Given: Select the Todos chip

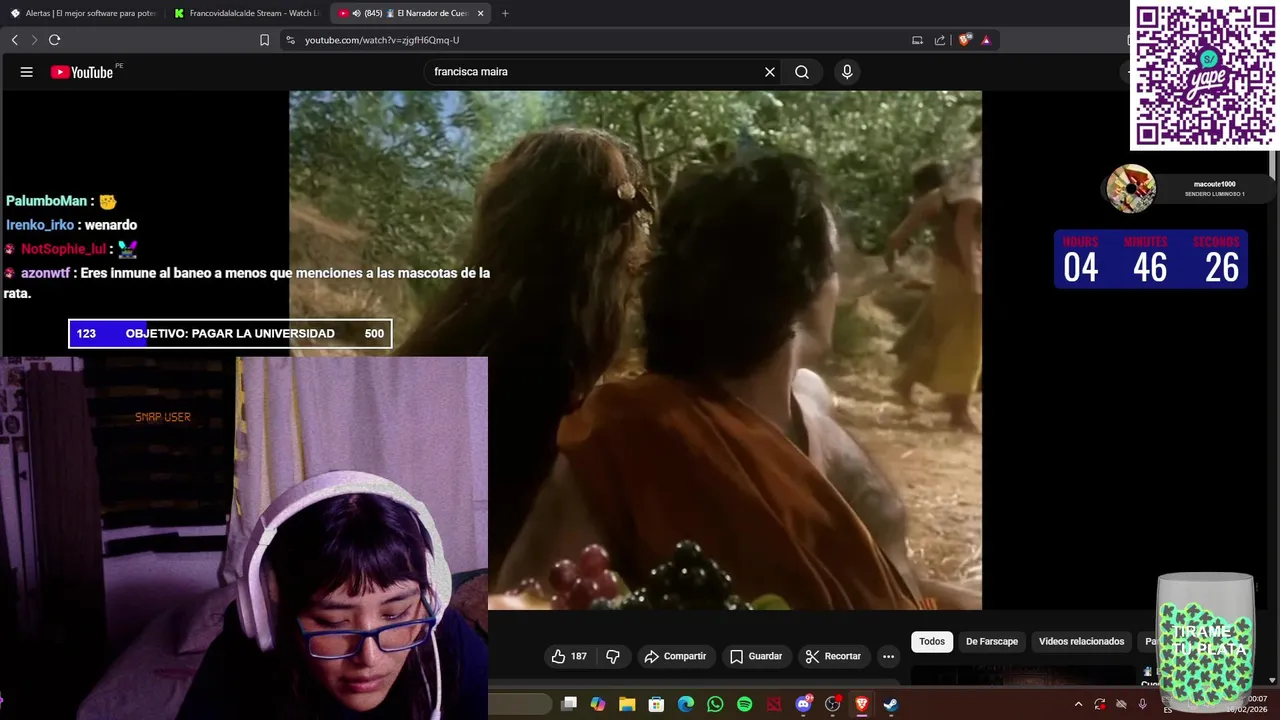Looking at the screenshot, I should 932,641.
